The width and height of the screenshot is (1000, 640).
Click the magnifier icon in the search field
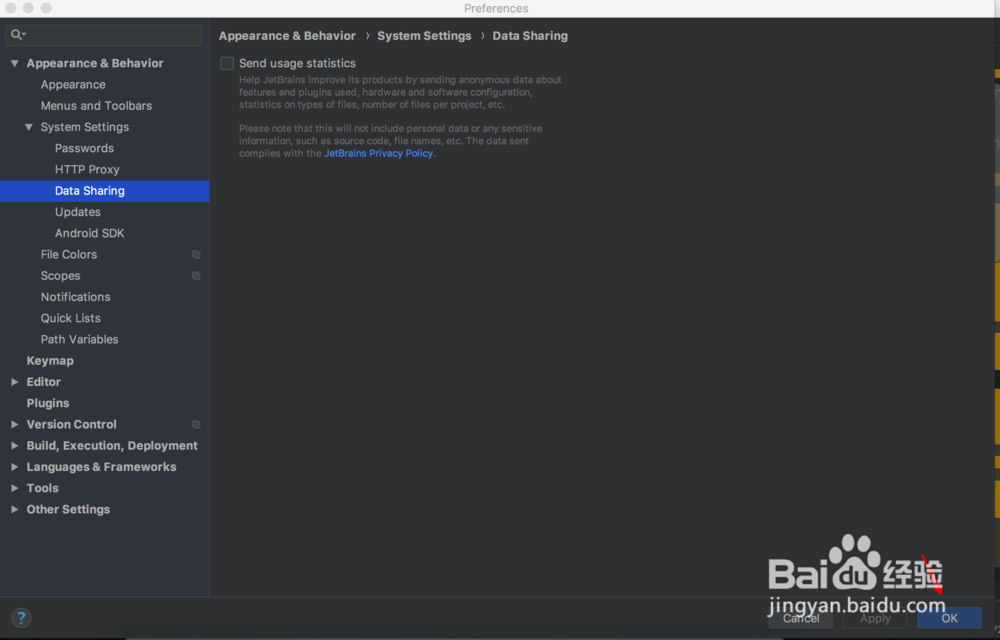pos(15,33)
